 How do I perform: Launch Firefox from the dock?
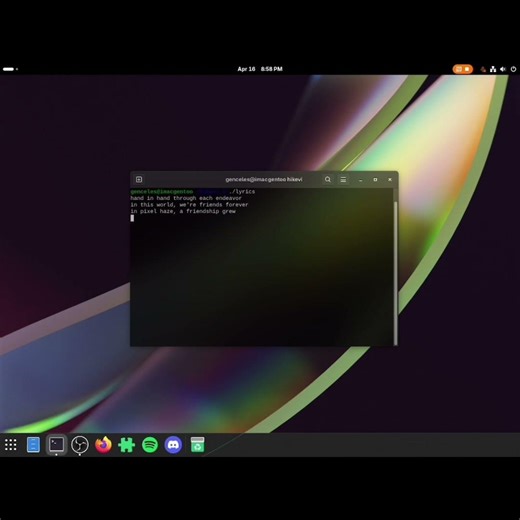103,445
